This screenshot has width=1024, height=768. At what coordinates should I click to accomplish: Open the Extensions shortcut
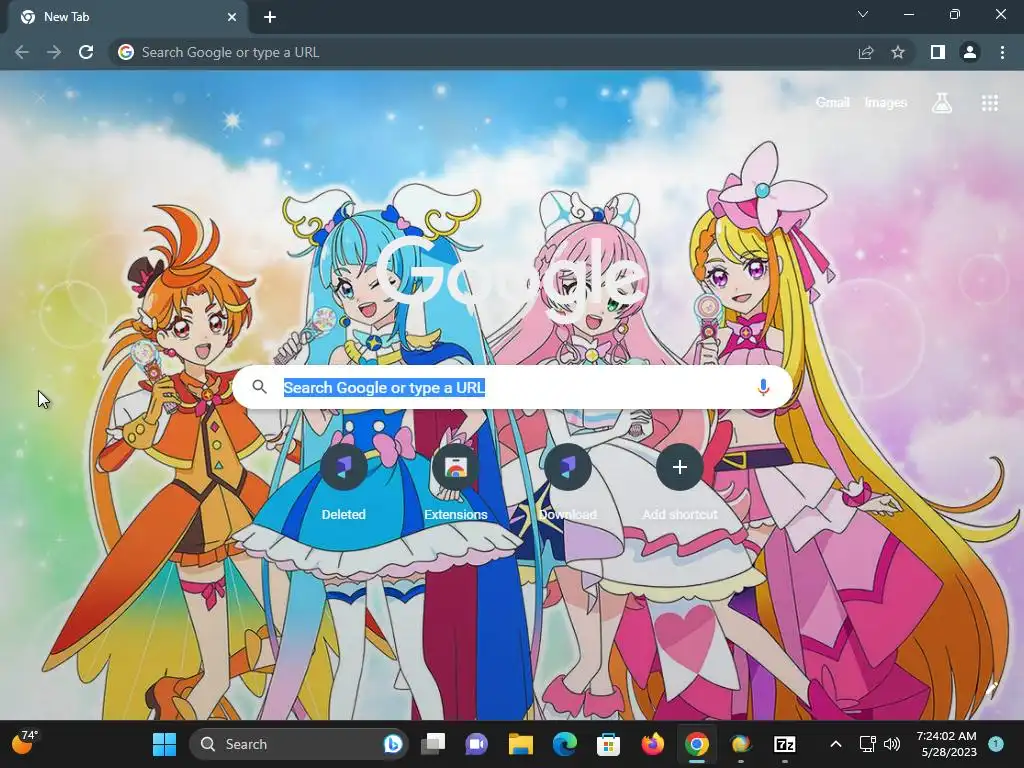pos(456,483)
